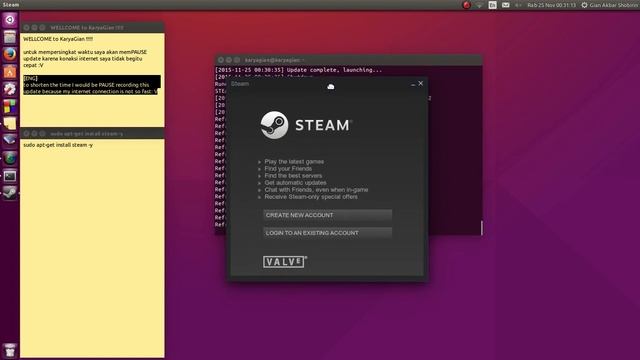Open the mail indicator in the top panel
640x360 pixels.
[x=505, y=5]
